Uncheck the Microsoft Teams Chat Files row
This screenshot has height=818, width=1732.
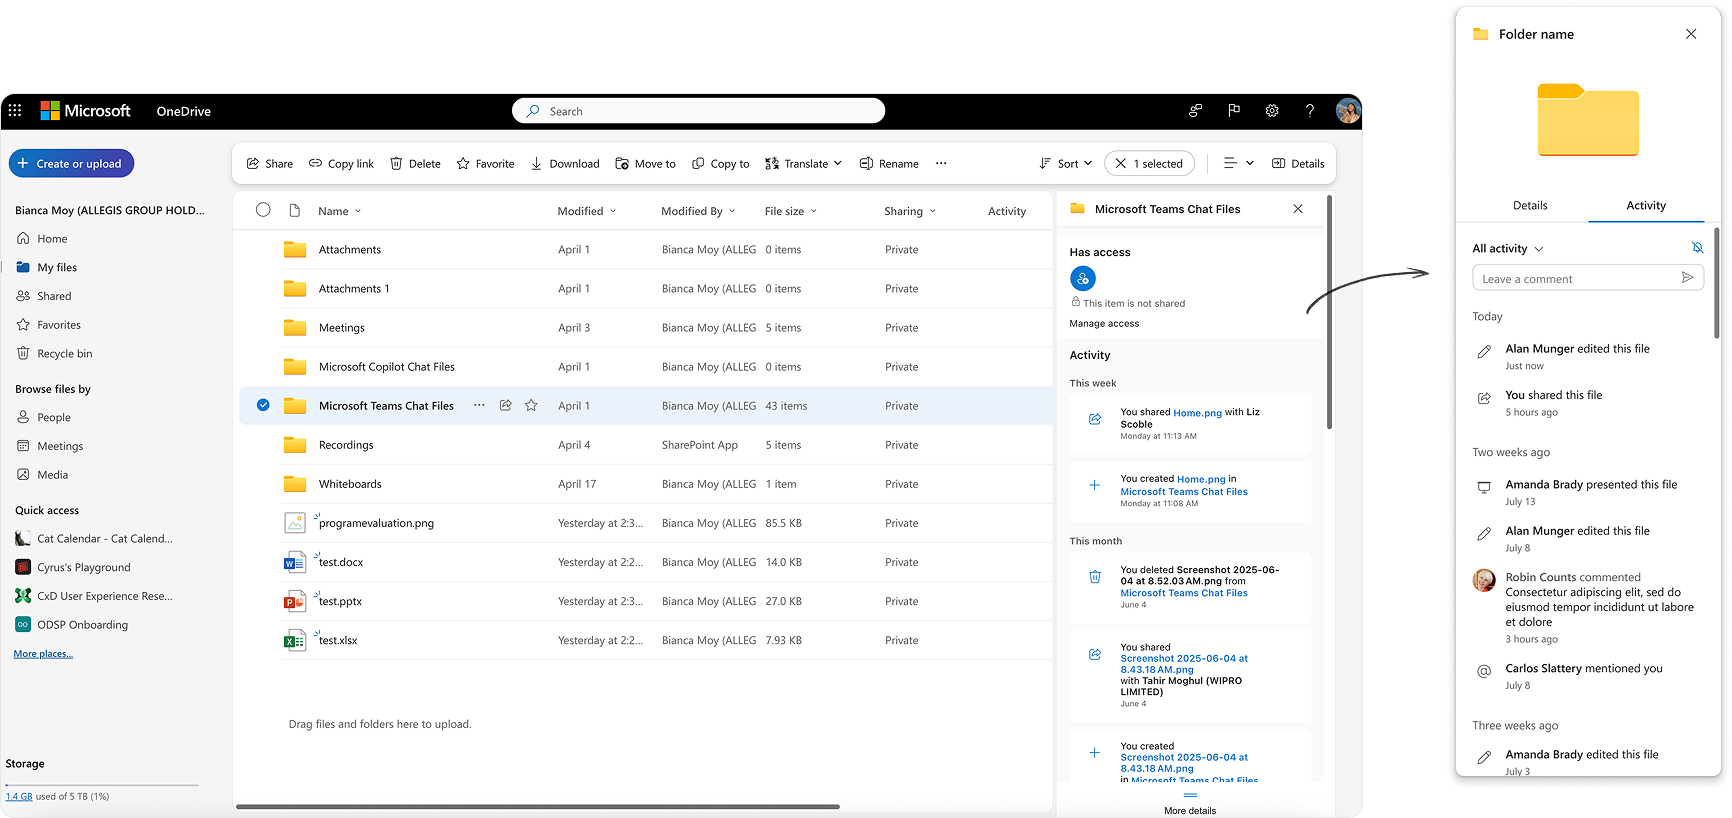pos(263,405)
